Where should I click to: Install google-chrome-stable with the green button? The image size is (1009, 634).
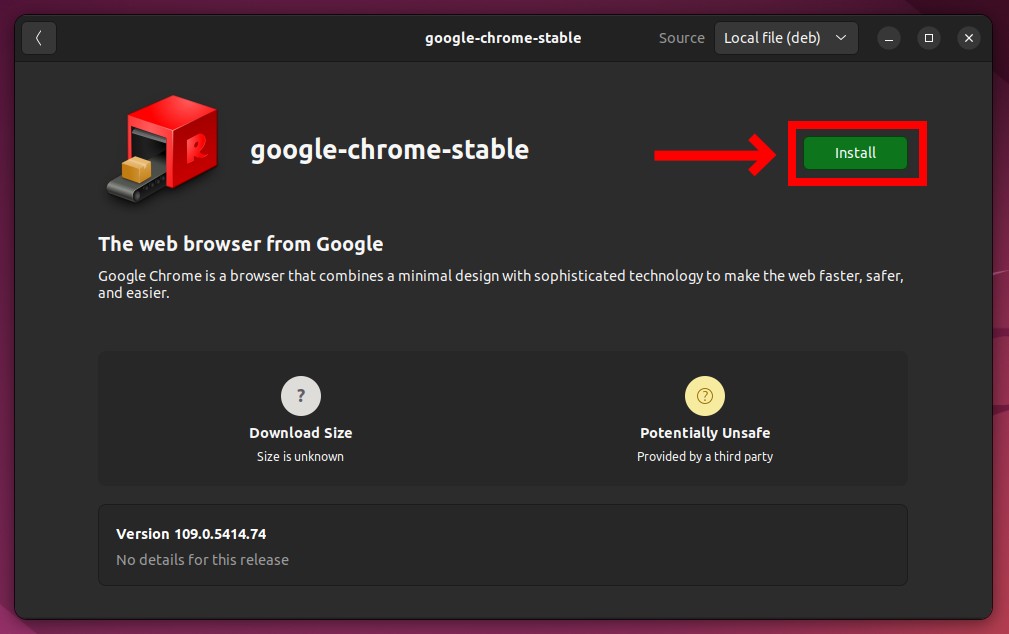855,153
